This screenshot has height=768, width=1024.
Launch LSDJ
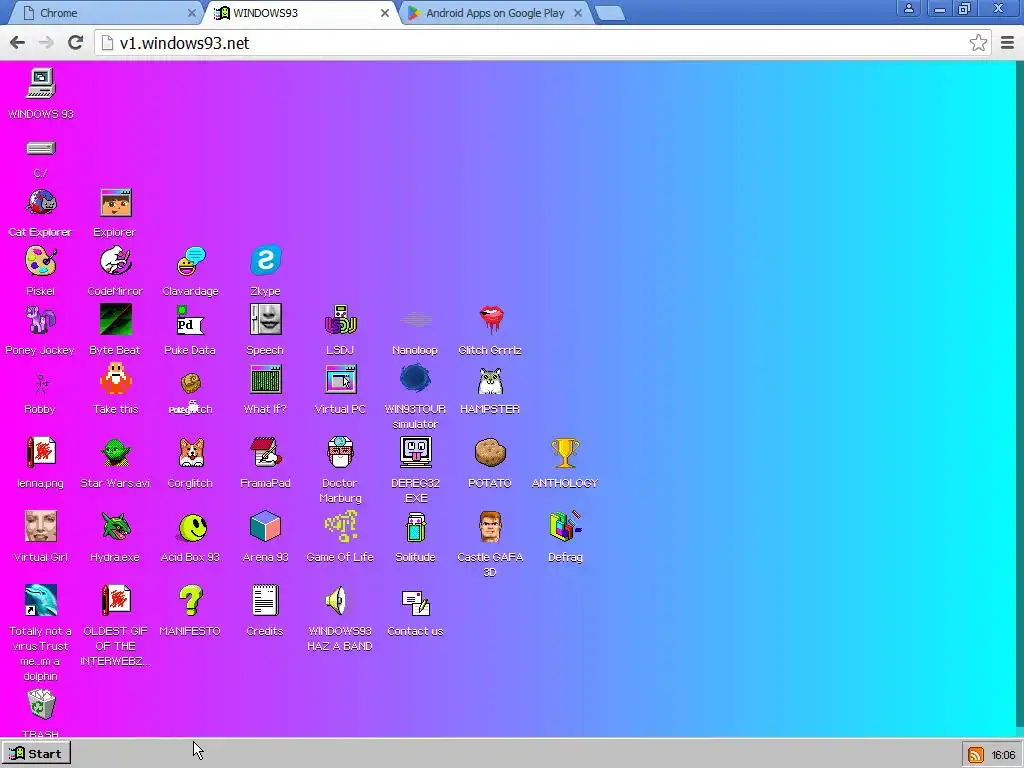(x=340, y=320)
